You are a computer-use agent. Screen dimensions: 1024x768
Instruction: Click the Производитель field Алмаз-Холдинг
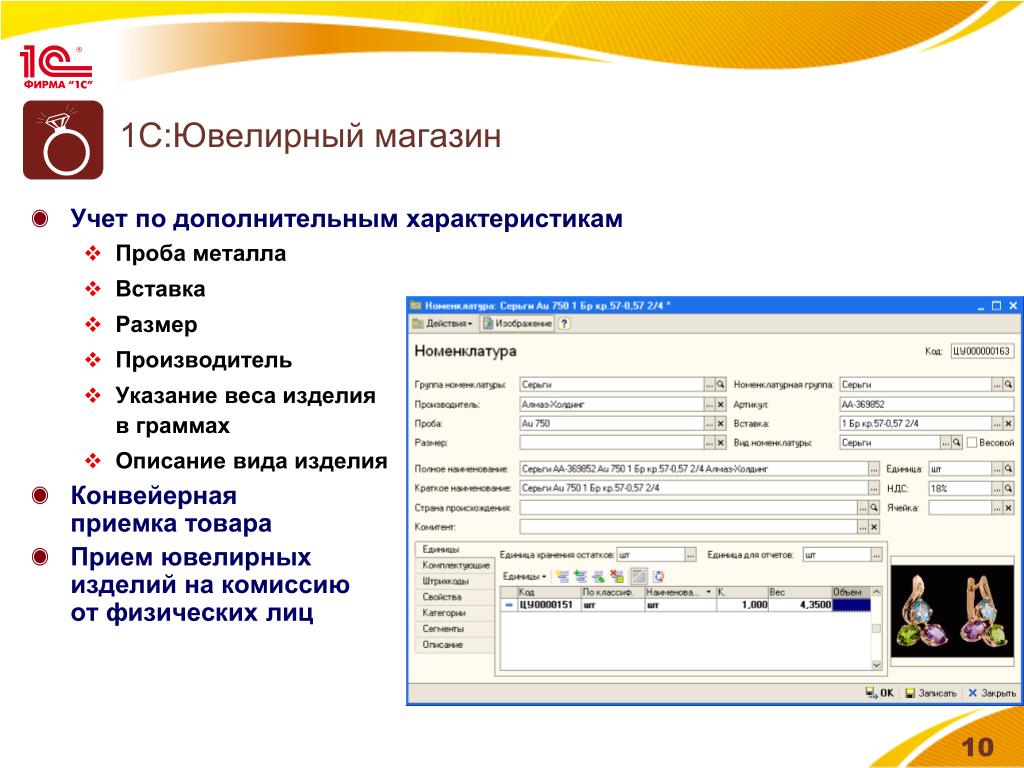coord(612,404)
